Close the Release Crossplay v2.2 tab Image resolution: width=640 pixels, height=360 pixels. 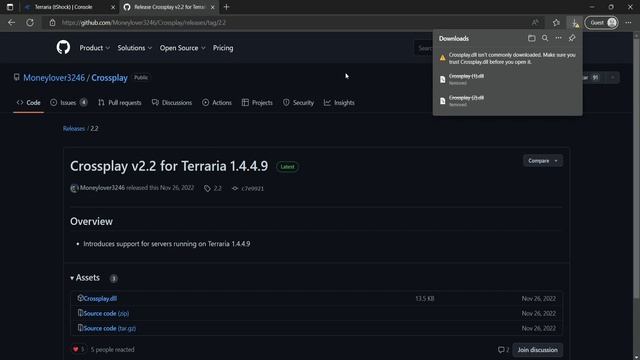point(212,7)
